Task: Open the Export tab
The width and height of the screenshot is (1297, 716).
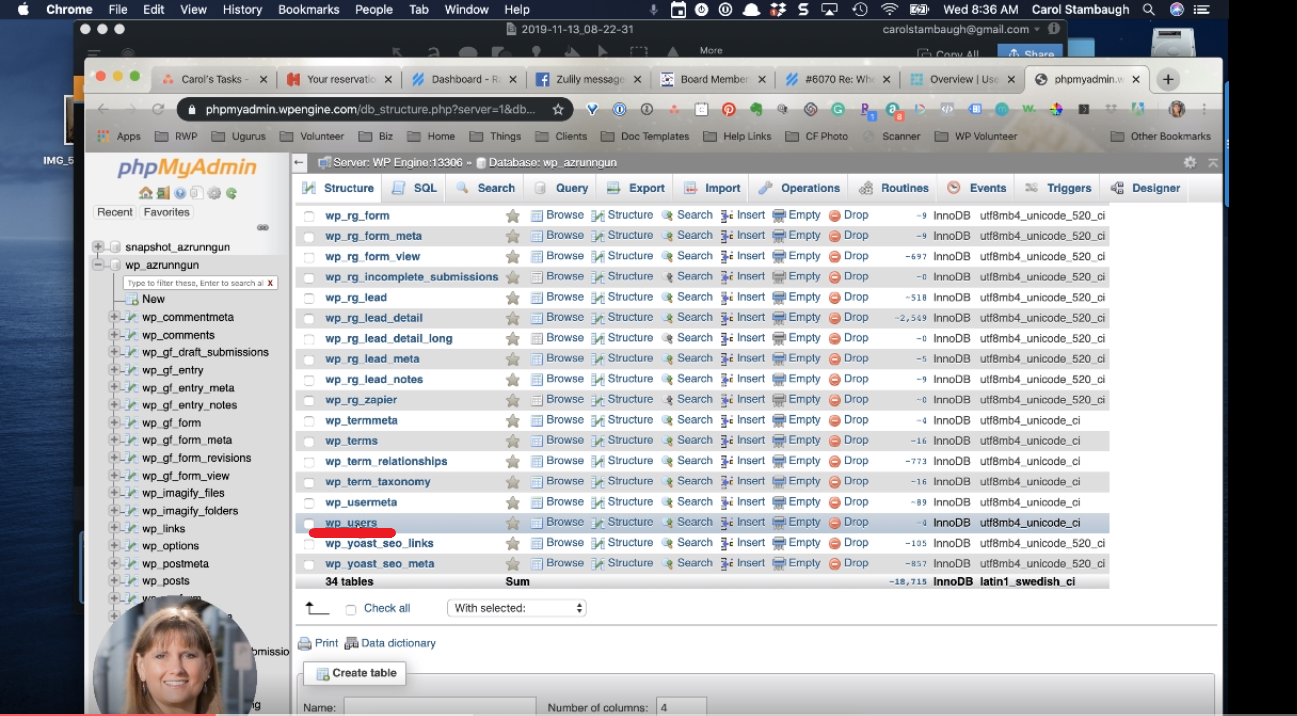Action: 636,188
